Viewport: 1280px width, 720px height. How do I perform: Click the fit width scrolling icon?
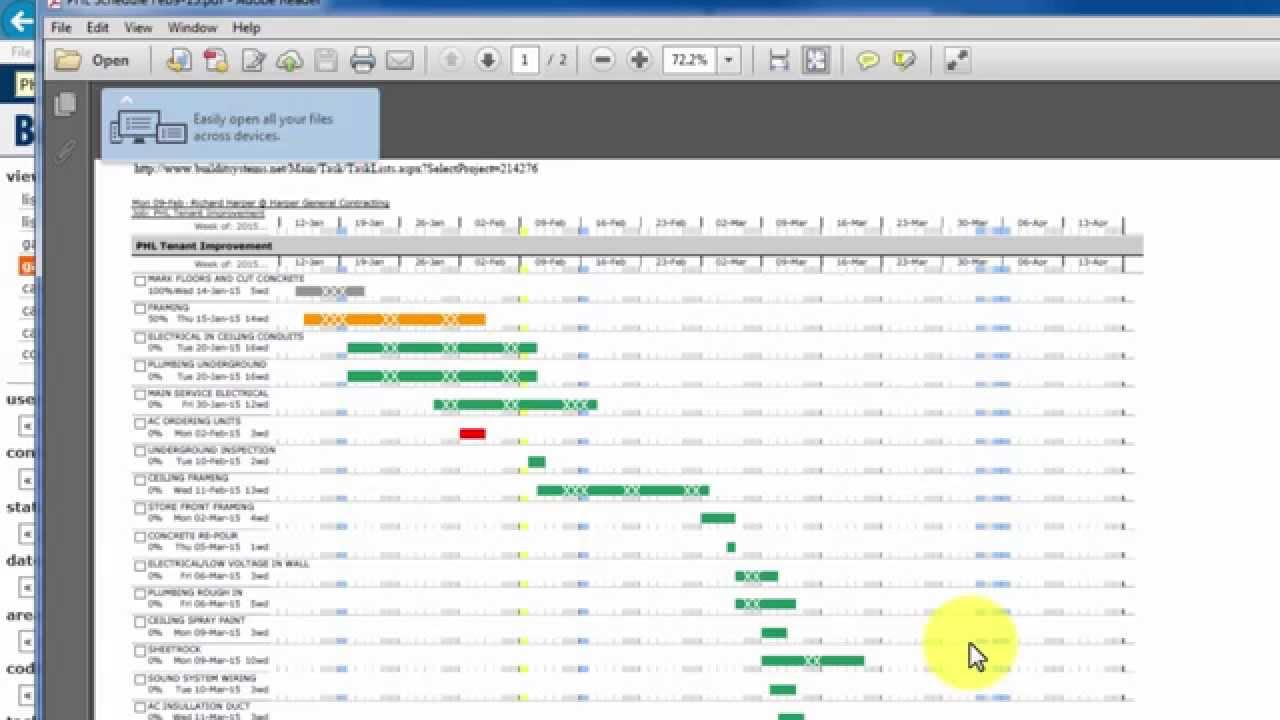pyautogui.click(x=779, y=60)
